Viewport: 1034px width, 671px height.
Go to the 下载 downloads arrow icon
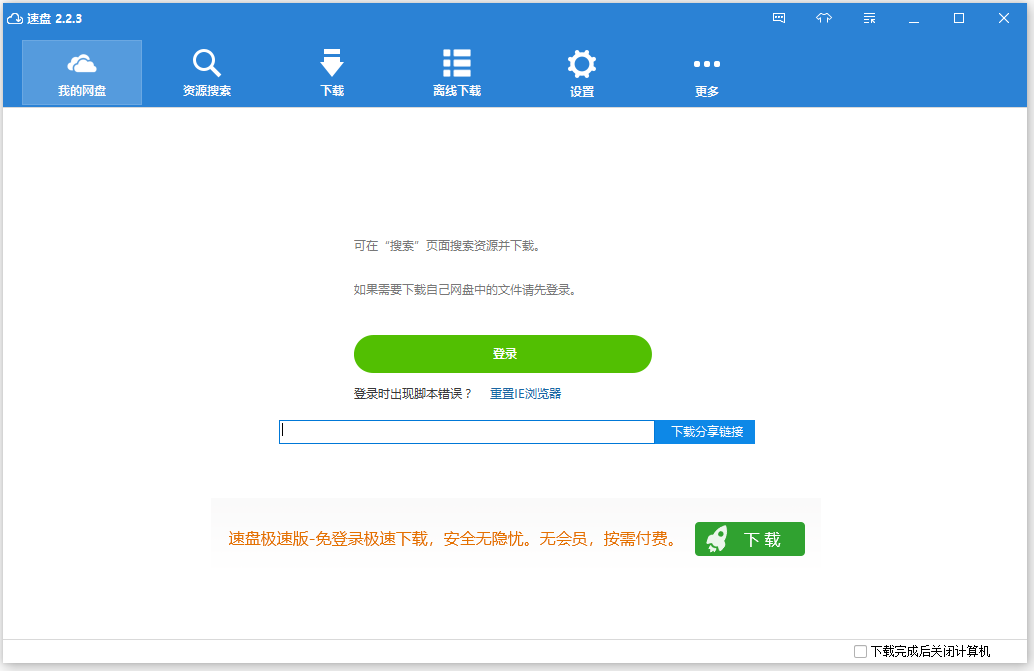pyautogui.click(x=332, y=73)
